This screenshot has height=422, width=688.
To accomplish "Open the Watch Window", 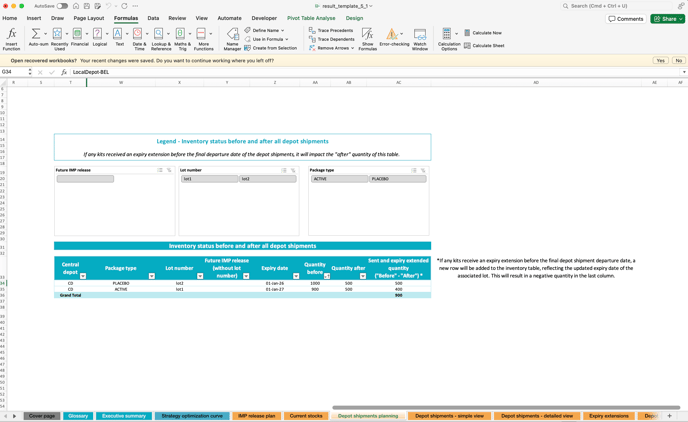I will click(420, 36).
